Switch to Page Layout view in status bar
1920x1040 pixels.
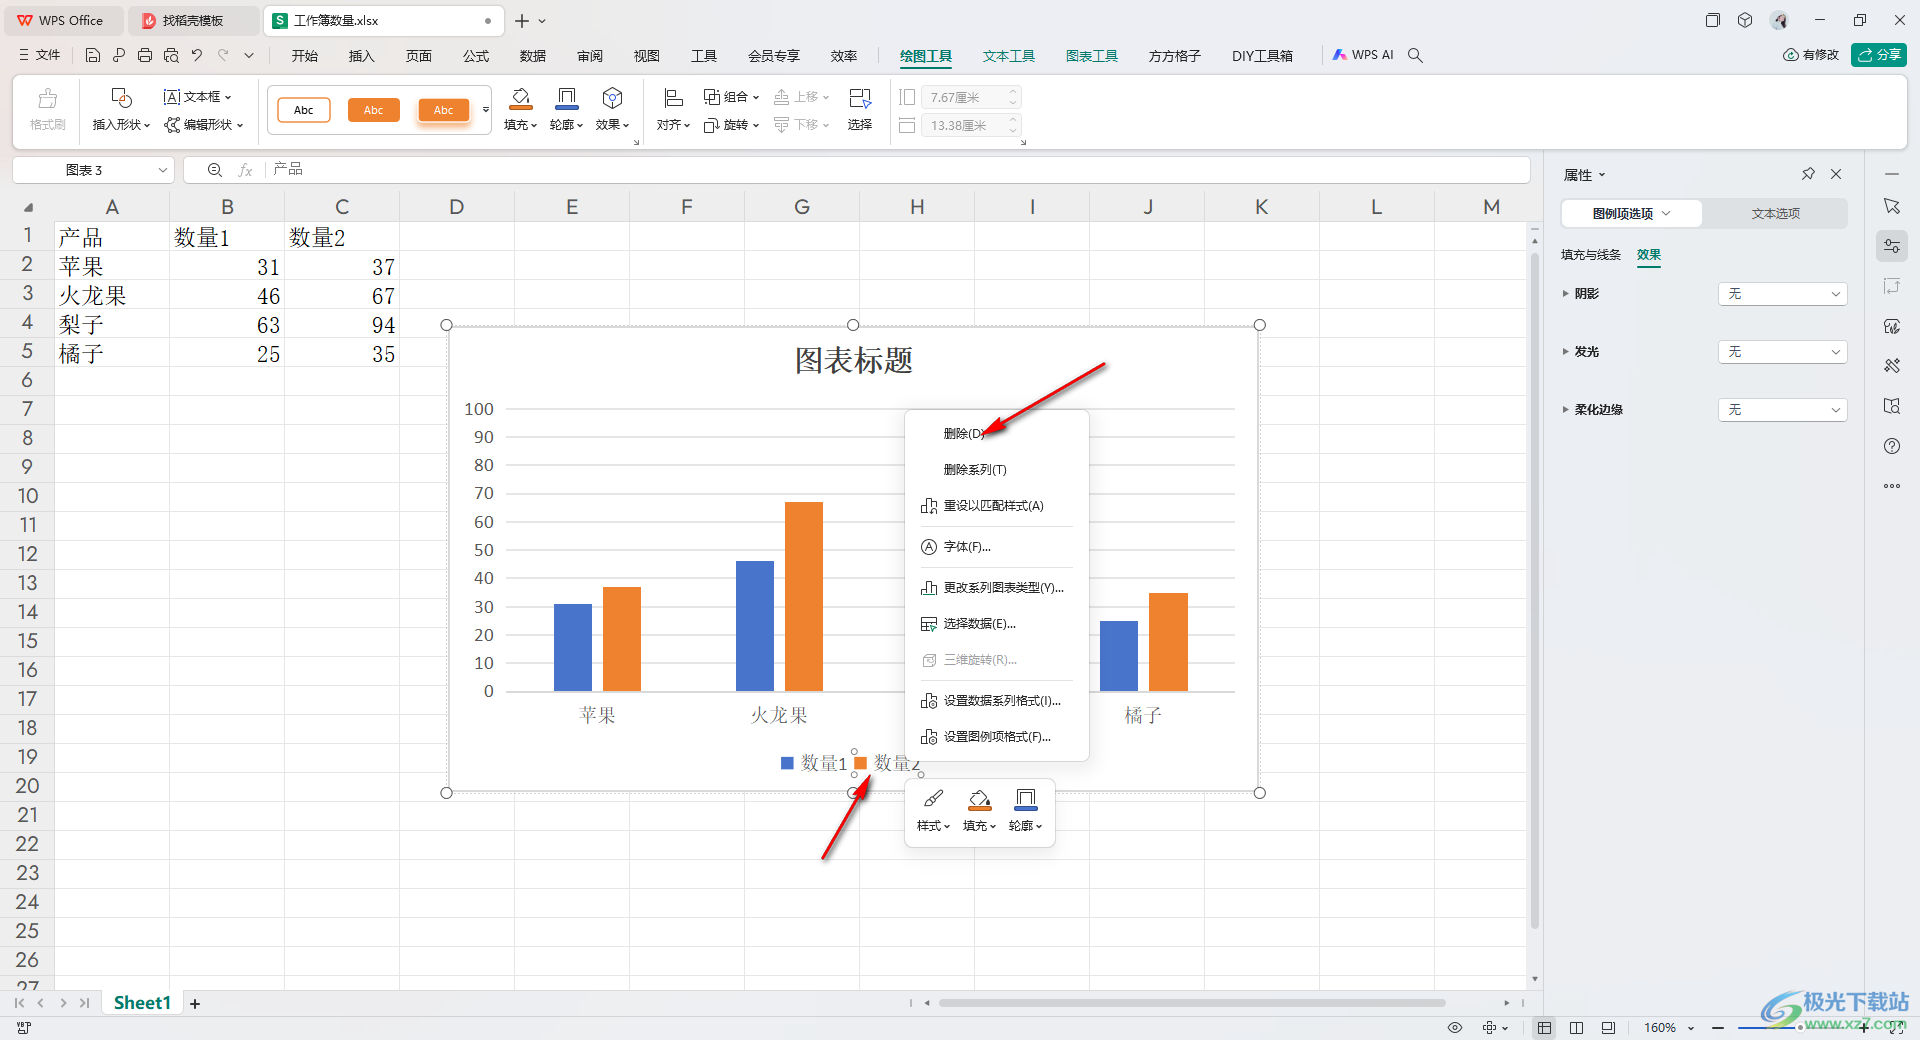pyautogui.click(x=1577, y=1027)
